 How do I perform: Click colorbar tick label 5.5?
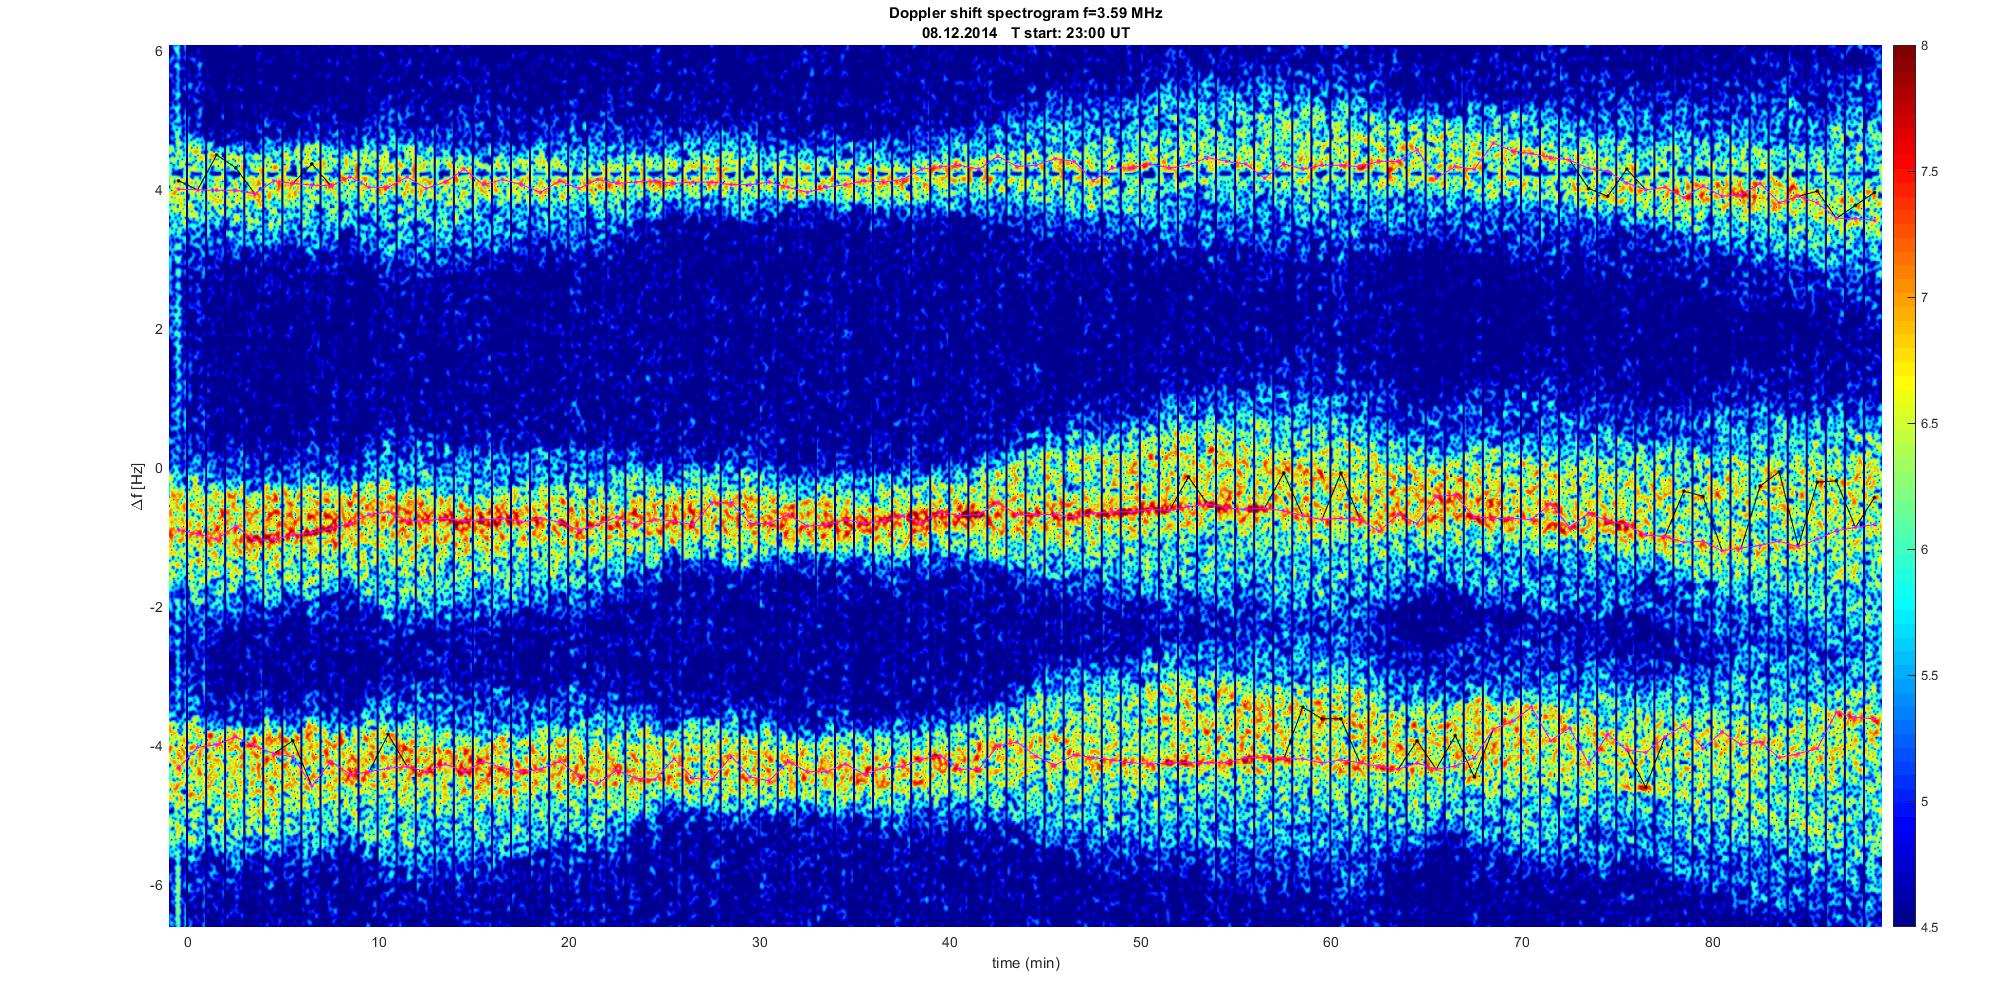[1929, 676]
